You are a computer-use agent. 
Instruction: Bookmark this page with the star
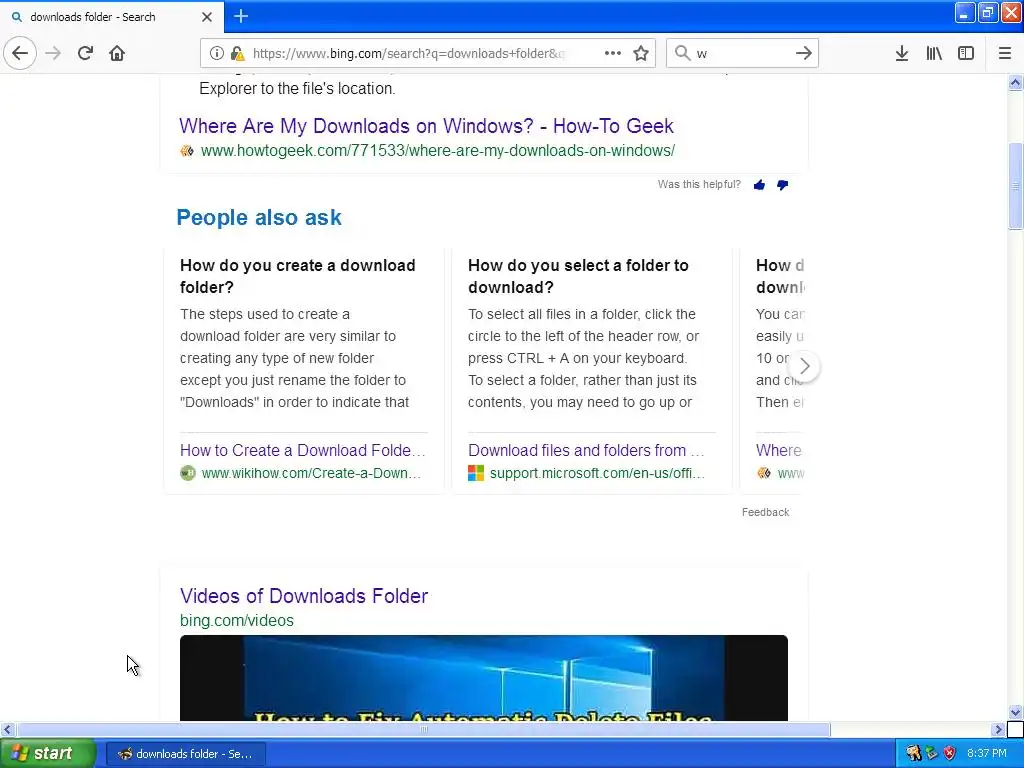pyautogui.click(x=641, y=53)
